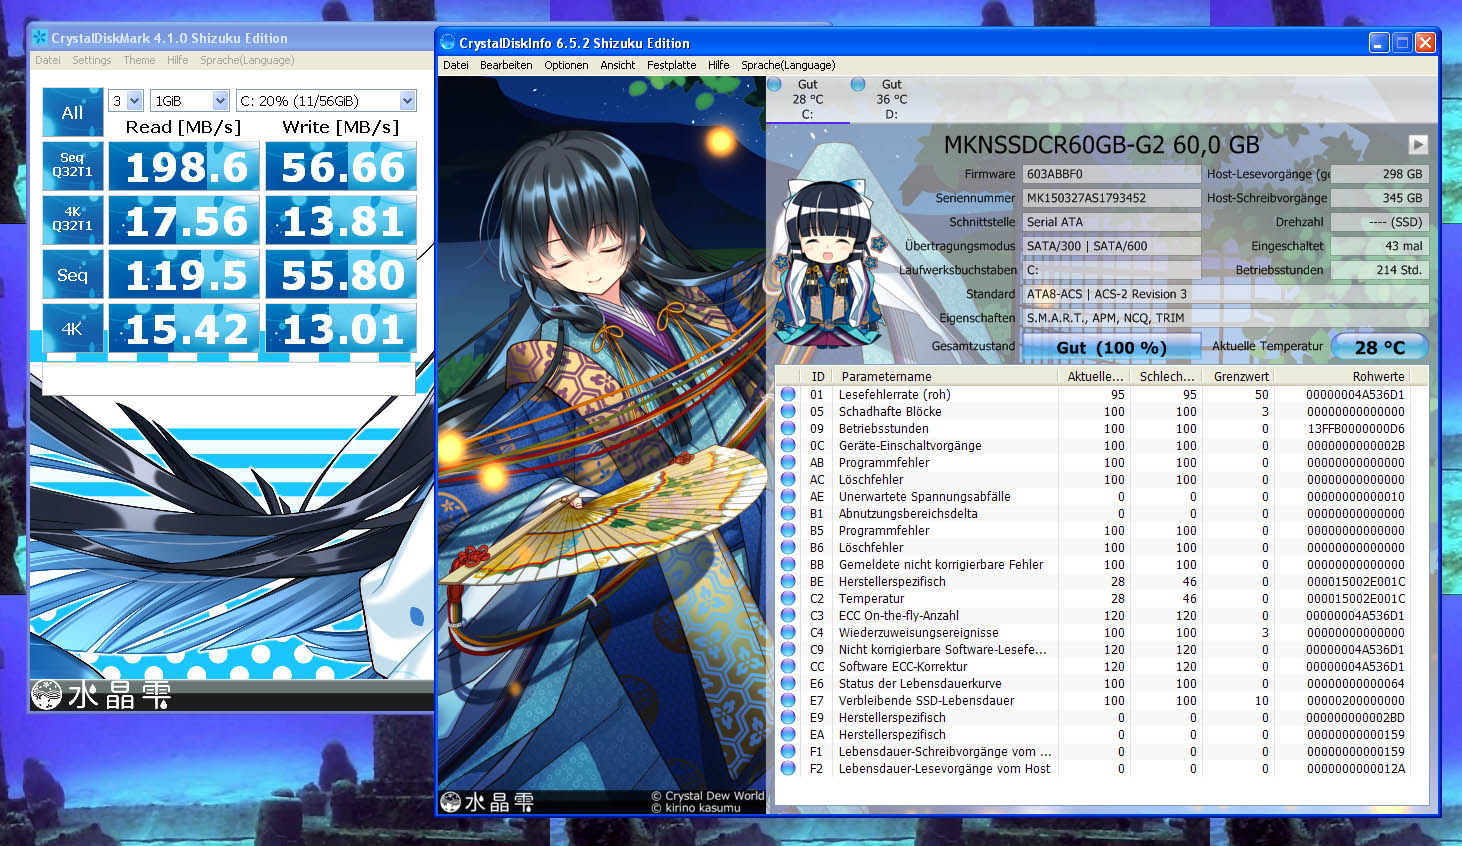
Task: Click status icon for Wiederzuweisungsereignisse row
Action: tap(788, 632)
